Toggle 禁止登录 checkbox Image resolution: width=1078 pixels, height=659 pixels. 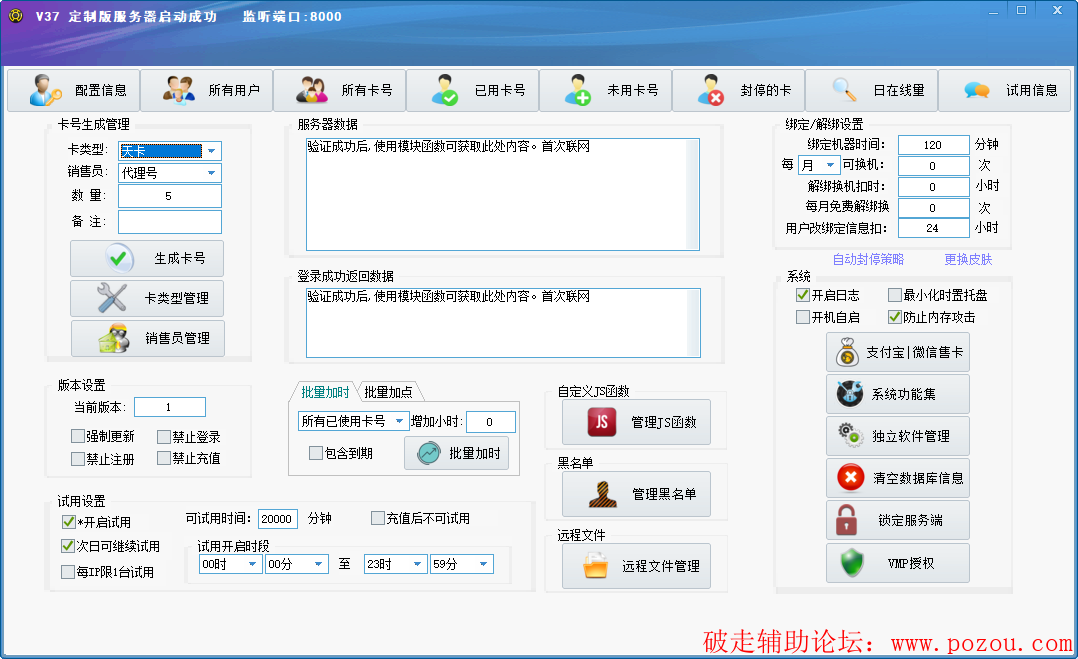click(164, 437)
